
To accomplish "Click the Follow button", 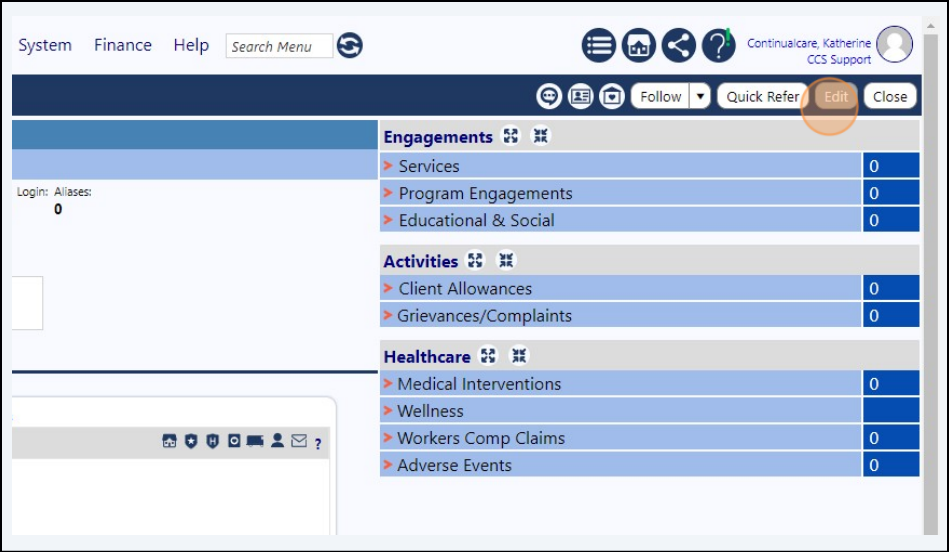I will [660, 96].
